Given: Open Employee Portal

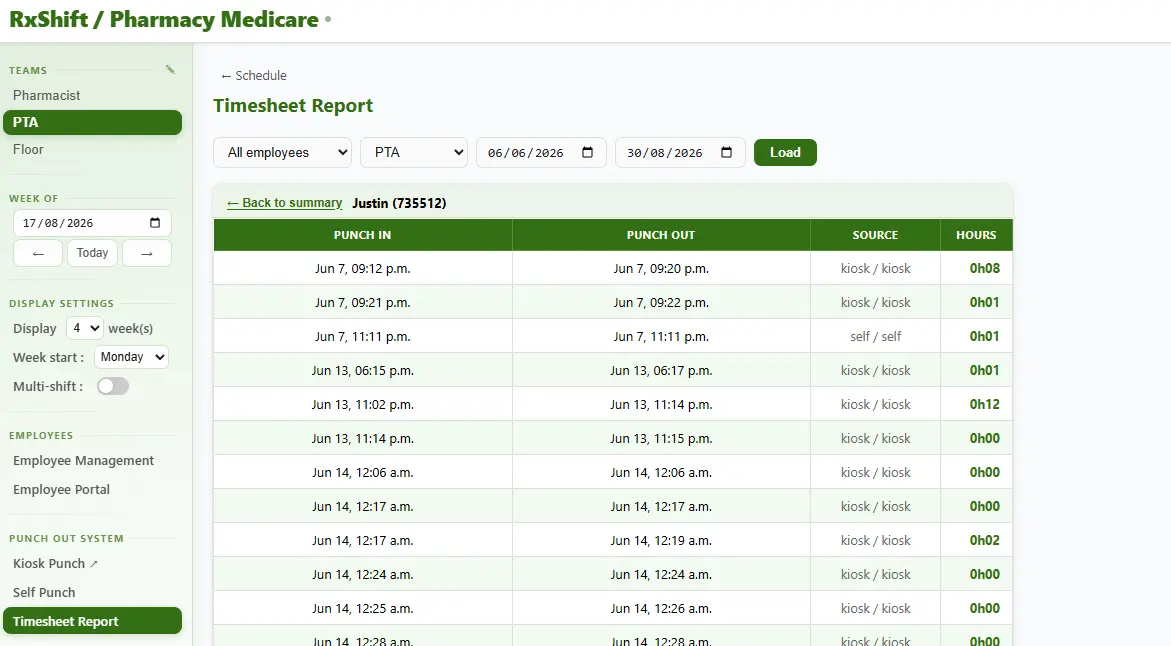Looking at the screenshot, I should (x=61, y=490).
